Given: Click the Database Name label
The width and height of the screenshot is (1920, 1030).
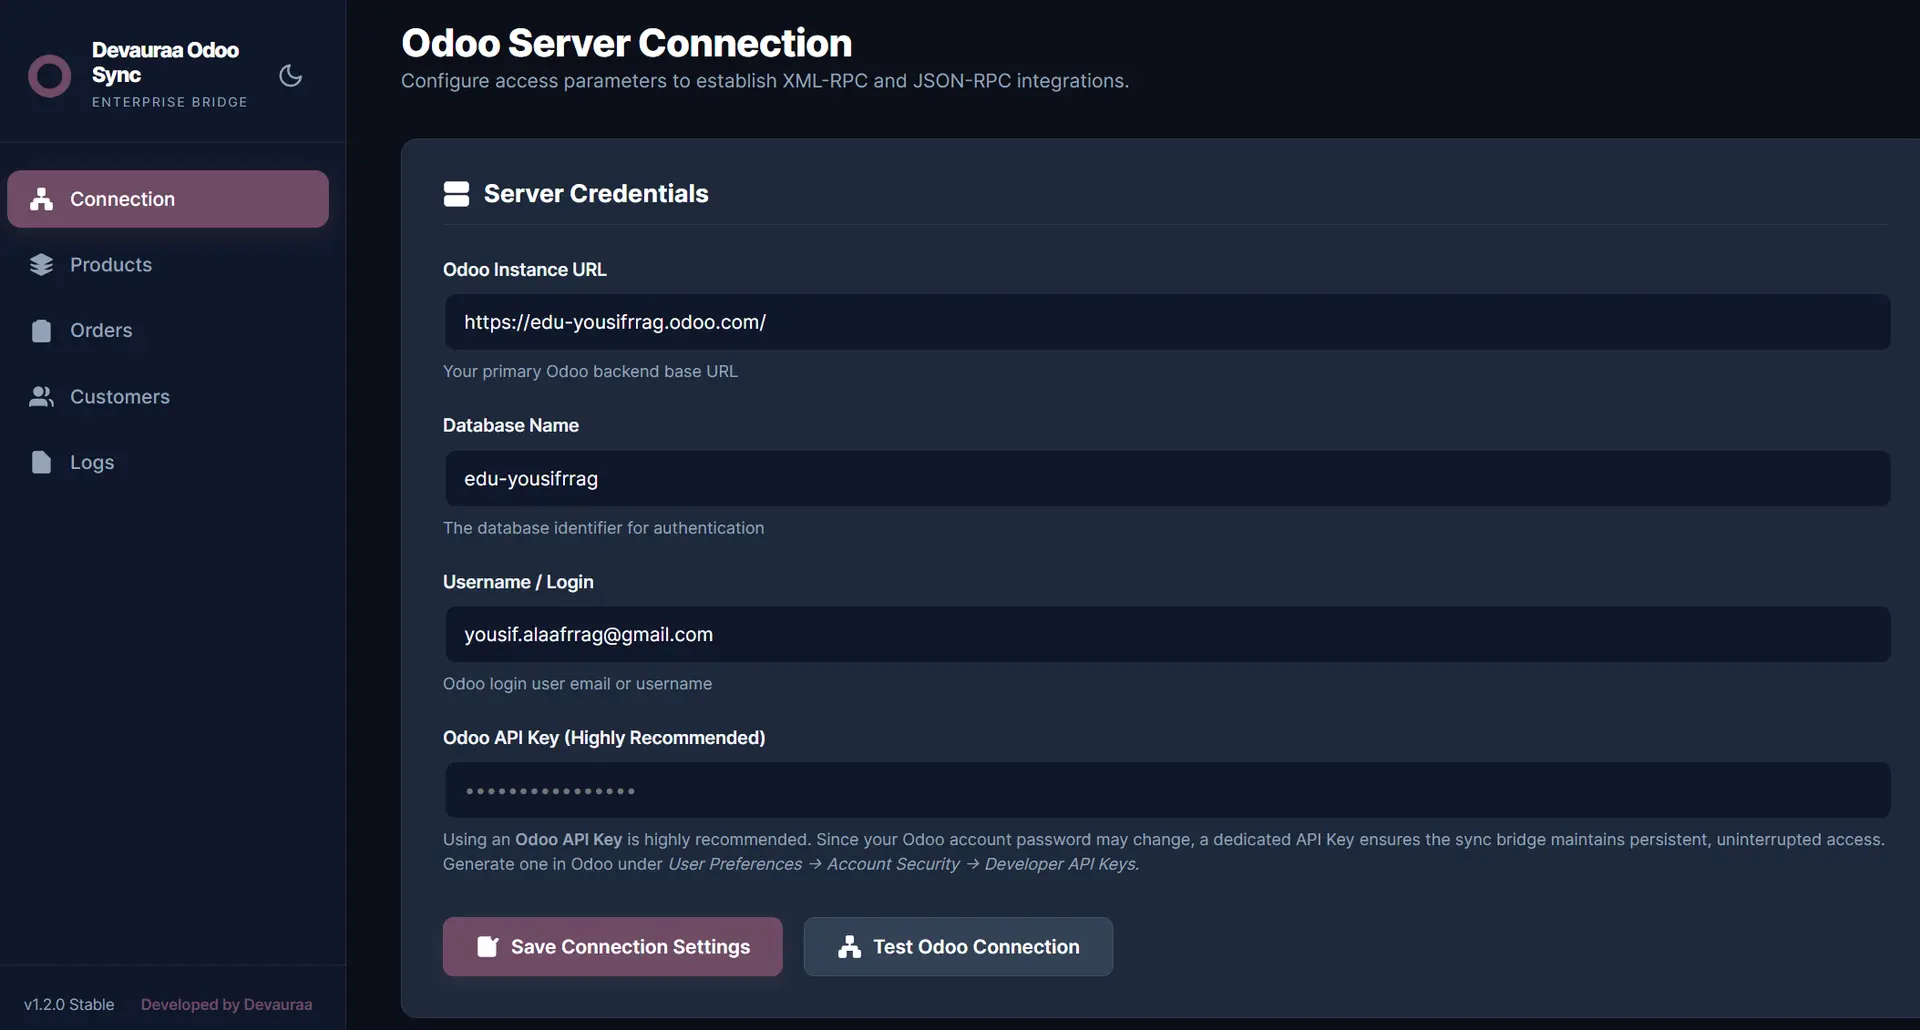Looking at the screenshot, I should click(x=511, y=426).
